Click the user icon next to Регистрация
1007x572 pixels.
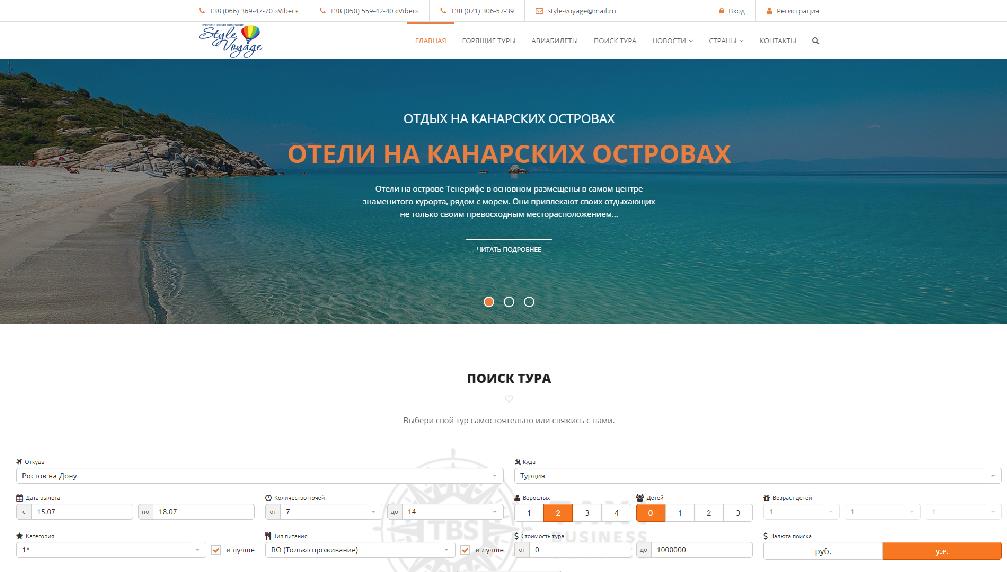(769, 11)
